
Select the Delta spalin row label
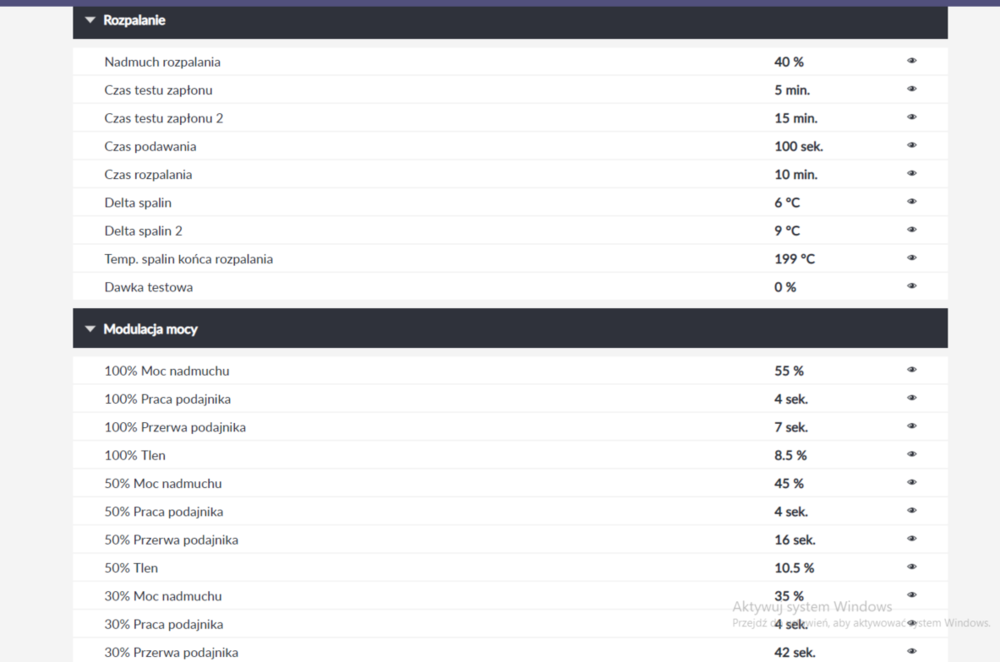[x=137, y=203]
